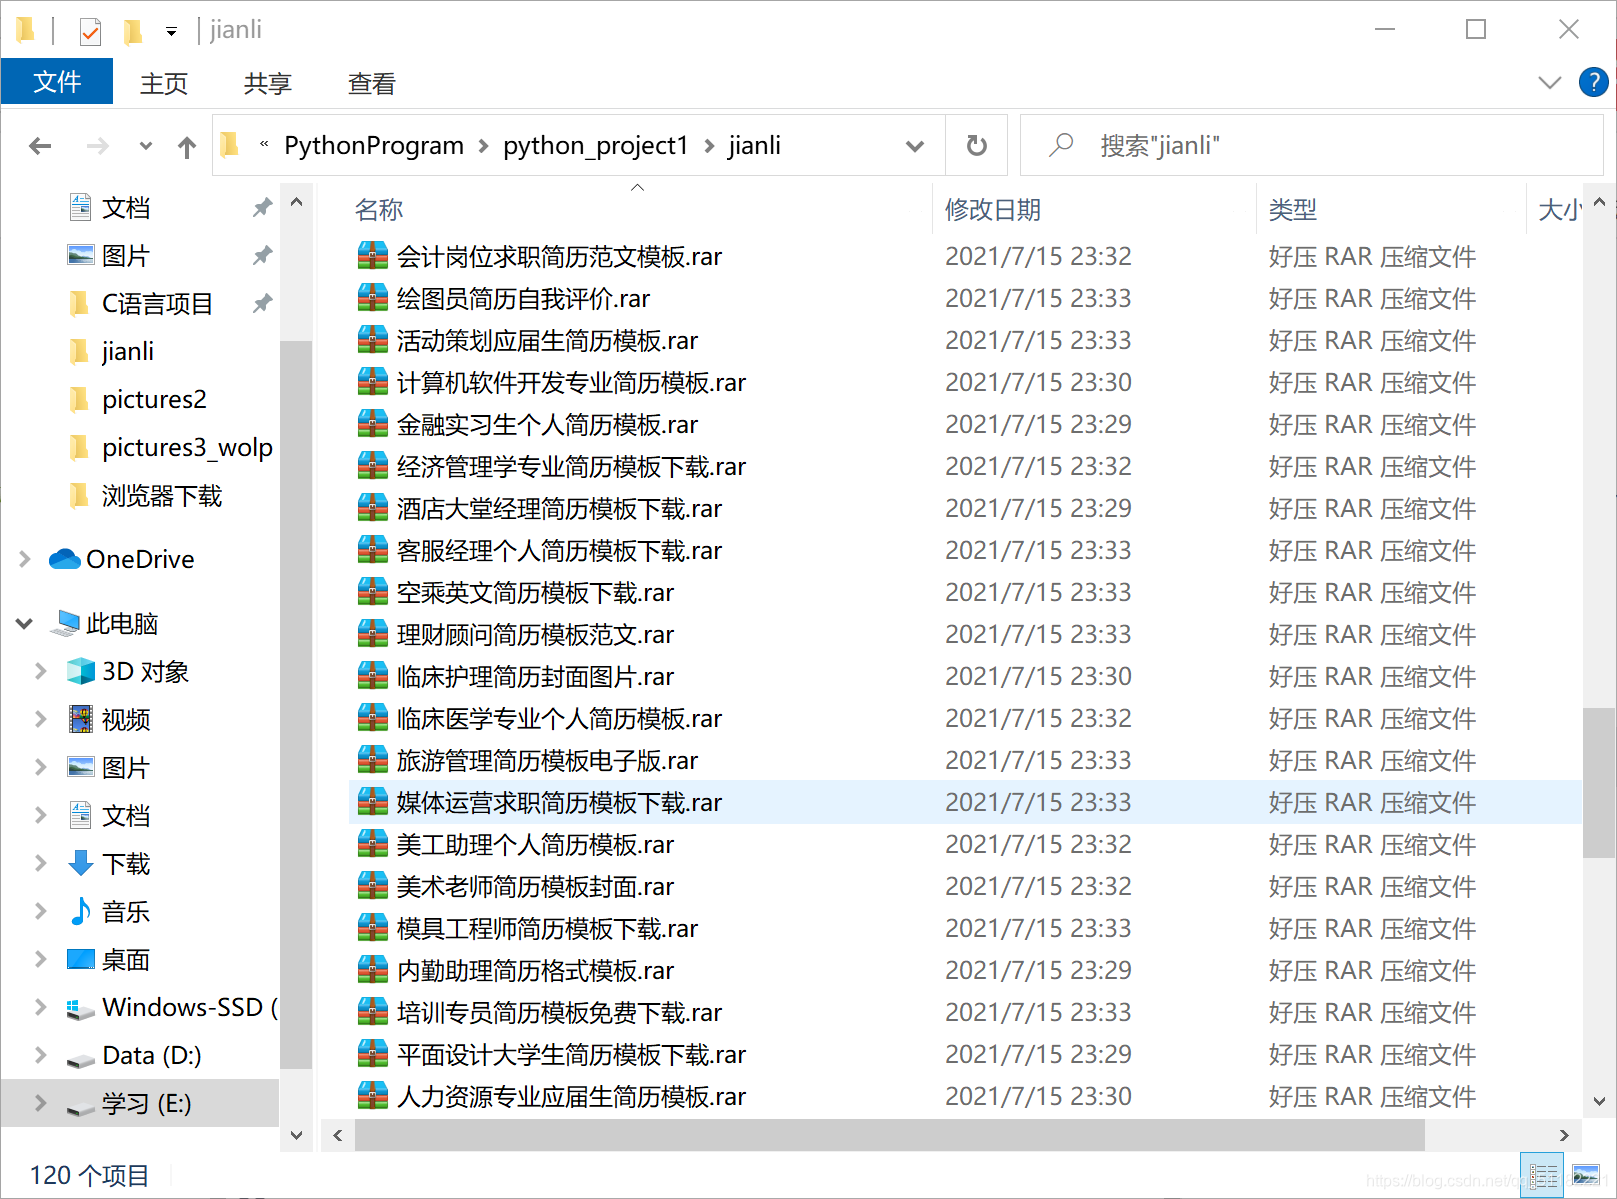The width and height of the screenshot is (1617, 1199).
Task: Switch to large icons view in status bar
Action: point(1586,1175)
